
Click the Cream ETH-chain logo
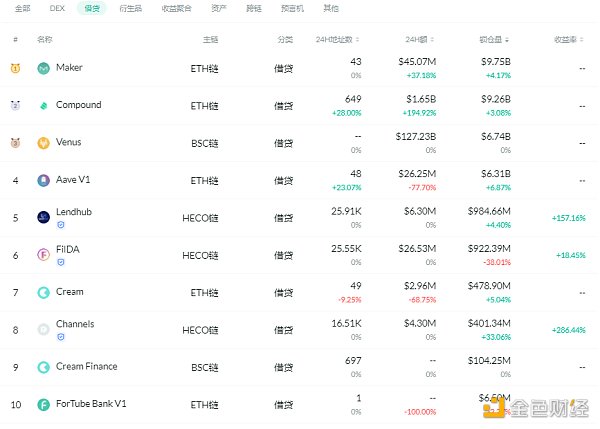(44, 292)
